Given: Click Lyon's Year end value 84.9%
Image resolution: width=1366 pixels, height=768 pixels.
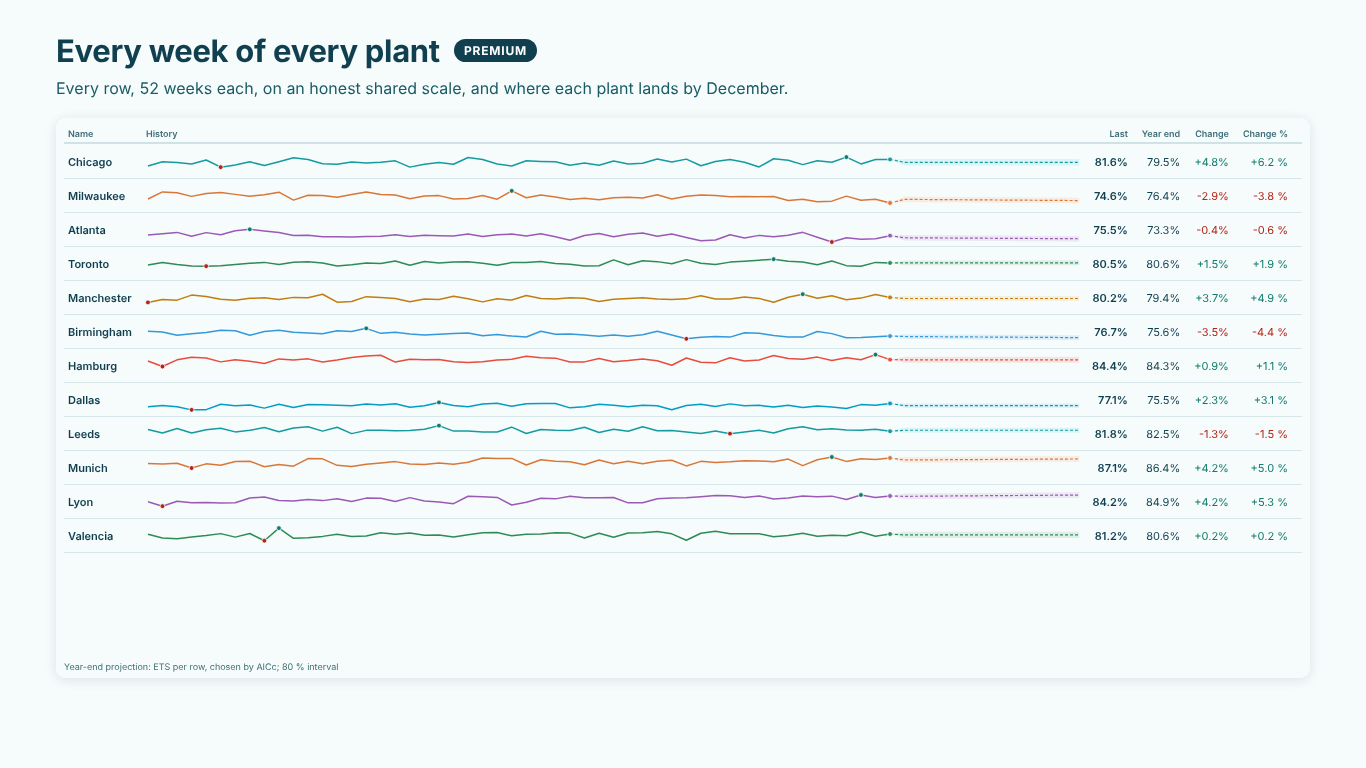Looking at the screenshot, I should [1163, 502].
